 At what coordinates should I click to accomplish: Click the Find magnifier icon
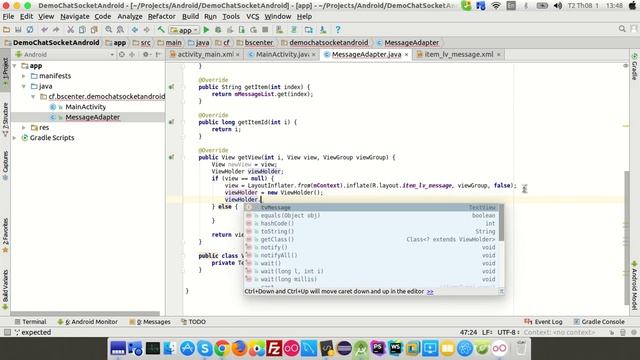point(109,30)
